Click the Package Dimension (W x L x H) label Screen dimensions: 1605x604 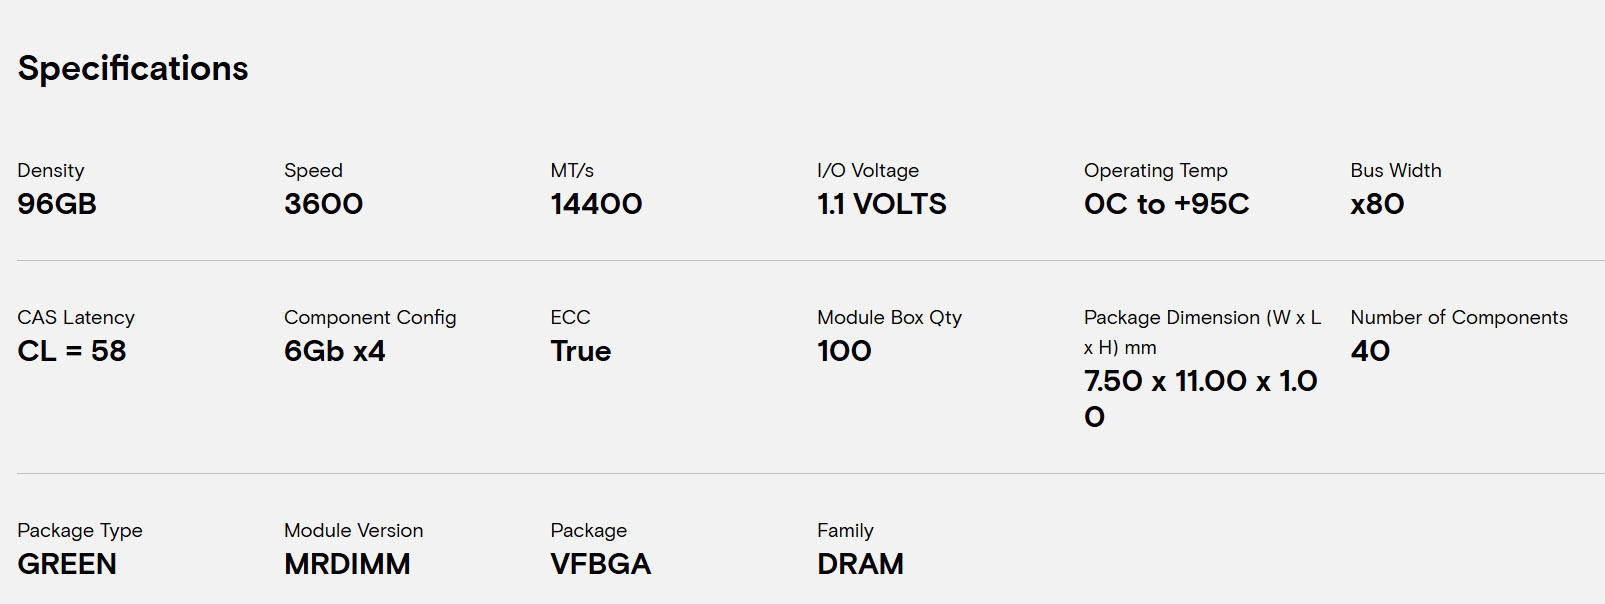(x=1202, y=332)
